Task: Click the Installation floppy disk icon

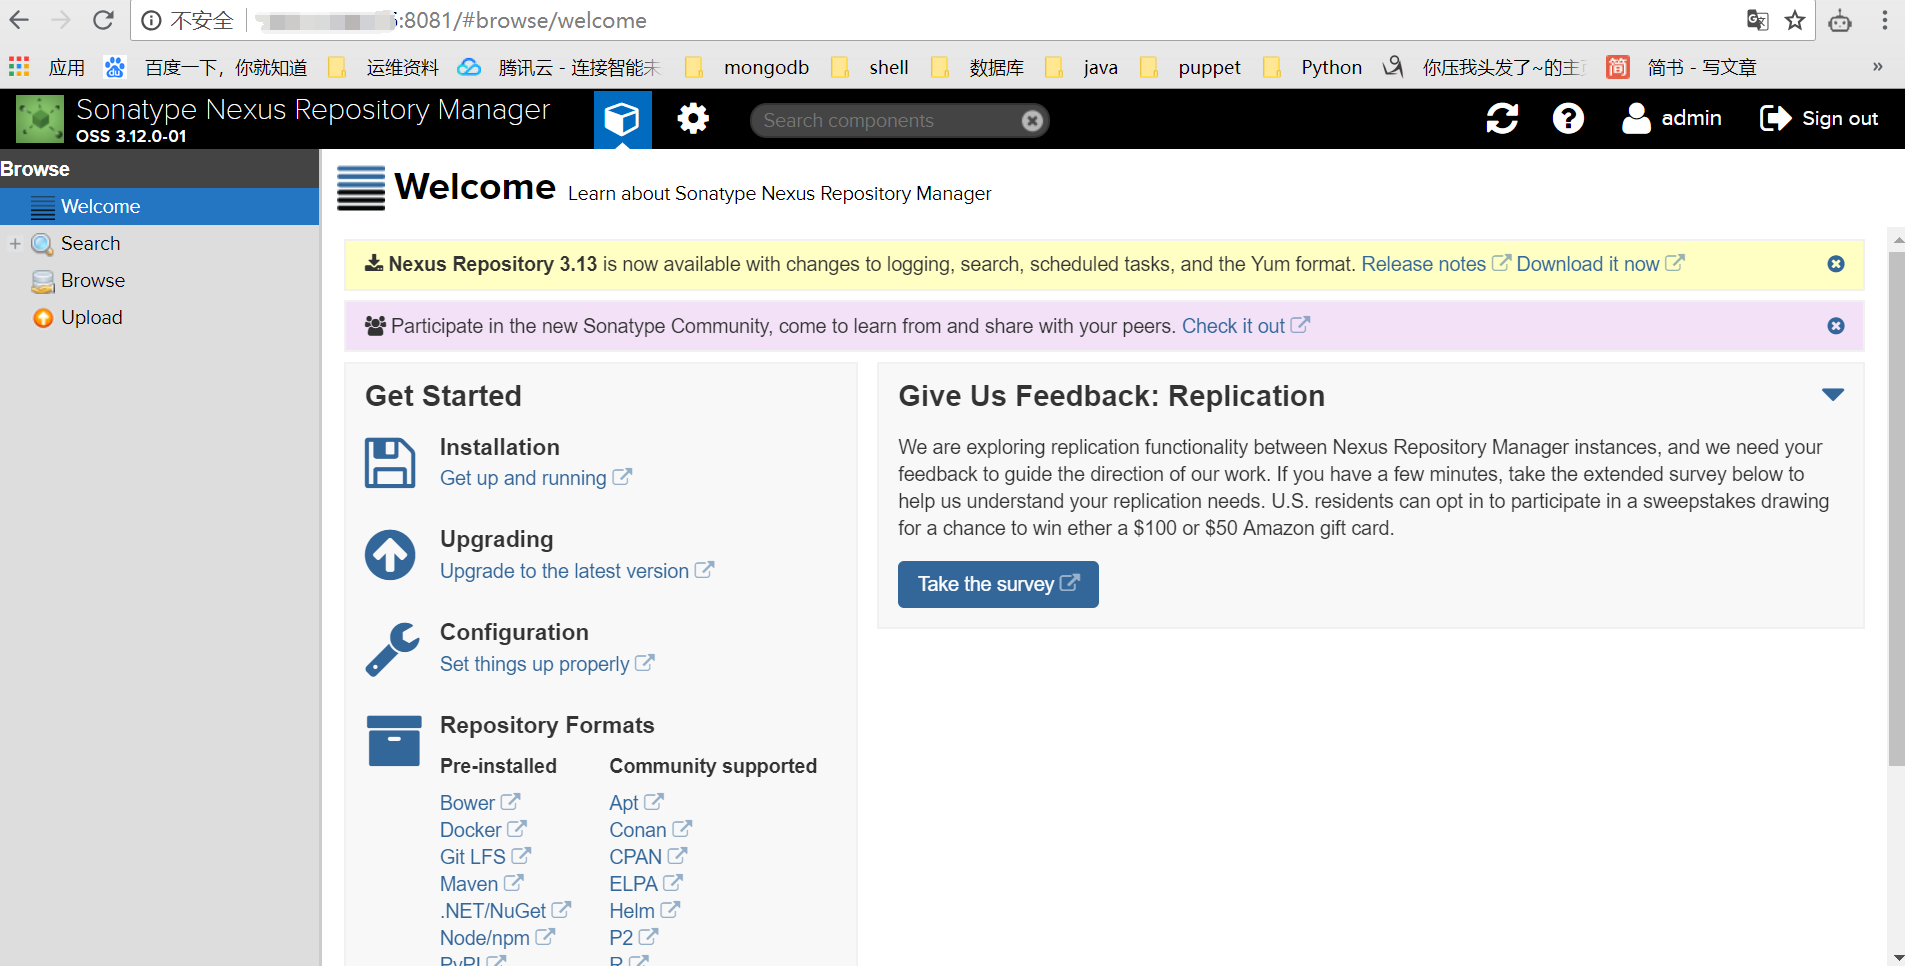Action: [390, 463]
